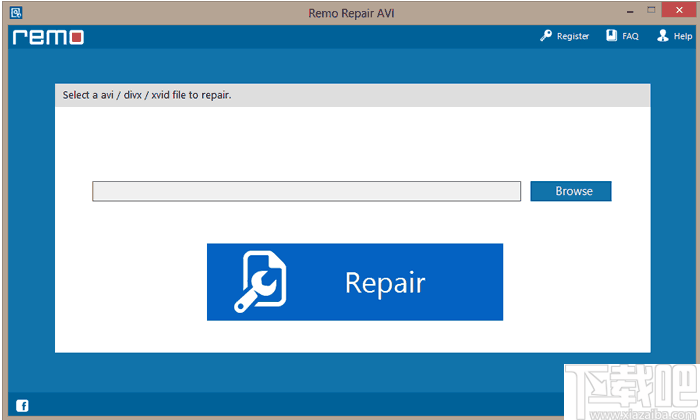The image size is (700, 420).
Task: Click the Help person icon
Action: 662,36
